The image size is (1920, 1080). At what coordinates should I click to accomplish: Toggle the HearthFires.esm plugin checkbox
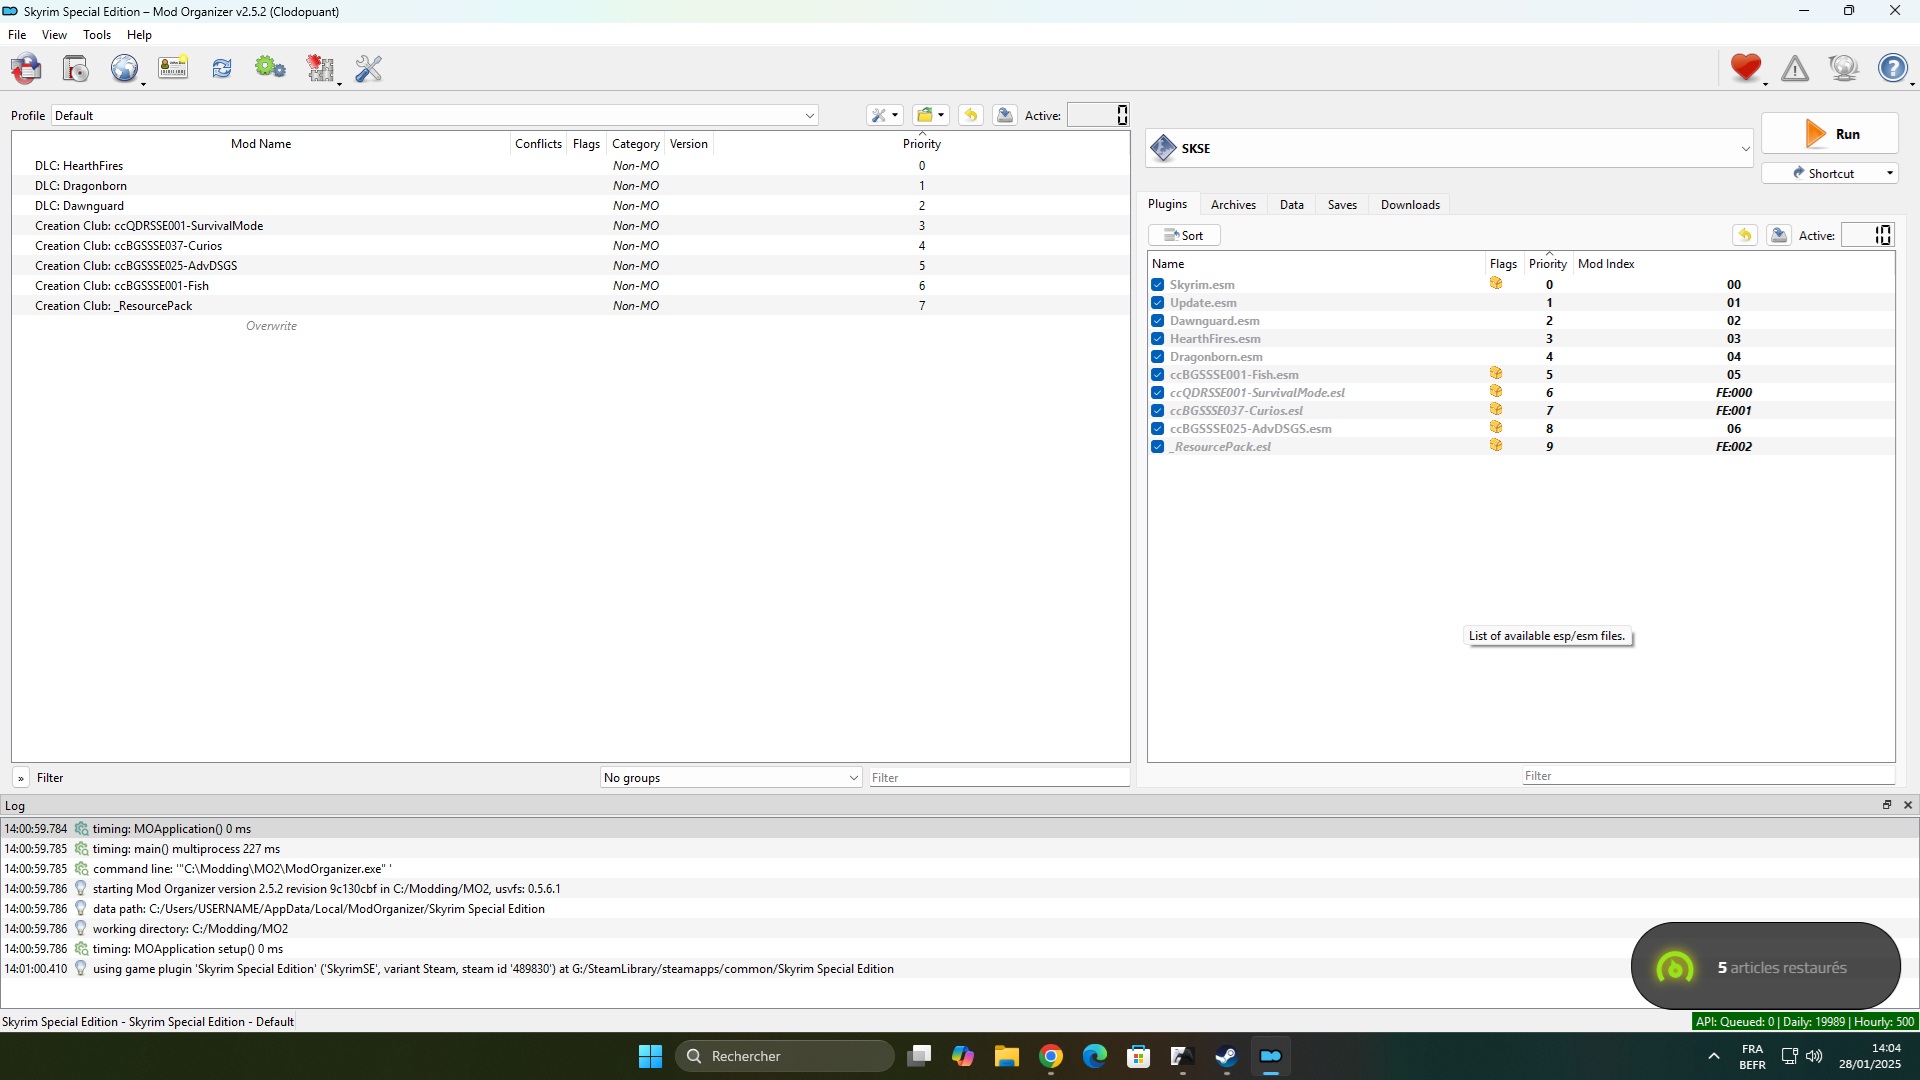click(x=1158, y=339)
